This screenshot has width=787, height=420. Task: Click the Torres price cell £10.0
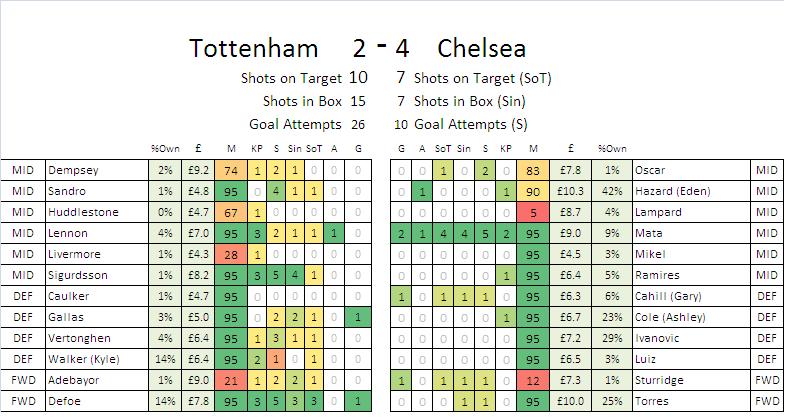pos(571,401)
